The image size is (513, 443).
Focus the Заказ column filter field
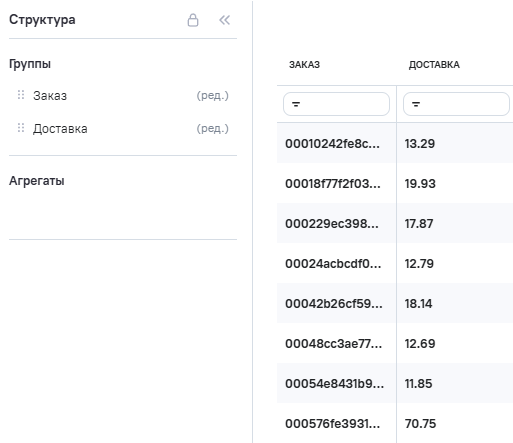336,104
